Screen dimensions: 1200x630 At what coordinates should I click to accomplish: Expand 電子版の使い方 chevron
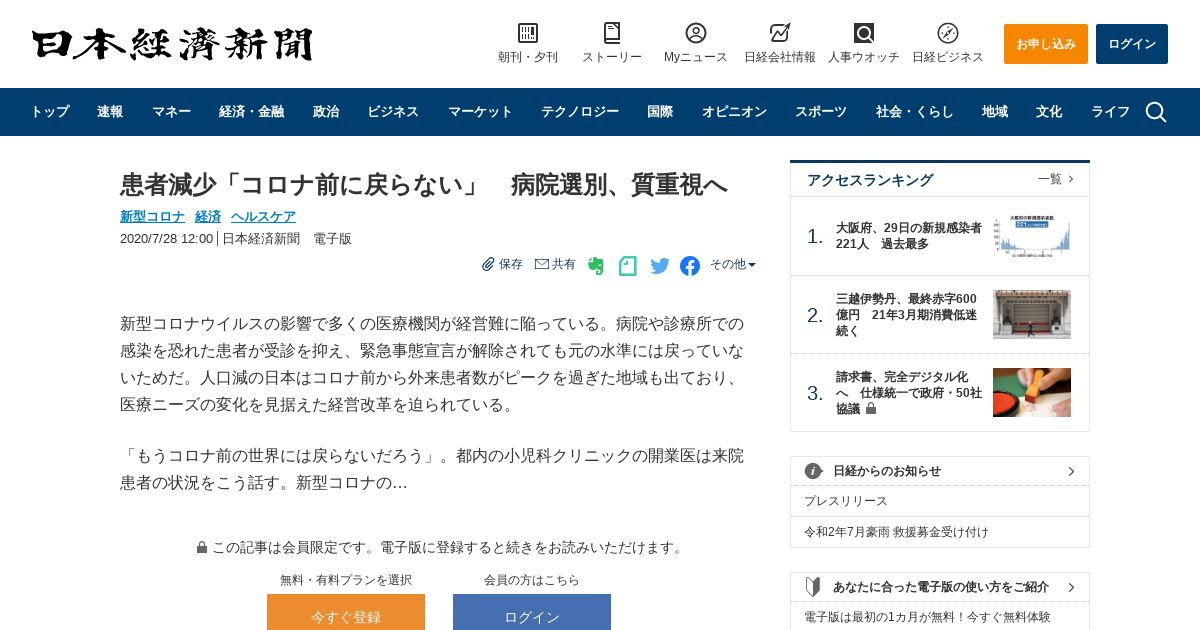click(1071, 587)
